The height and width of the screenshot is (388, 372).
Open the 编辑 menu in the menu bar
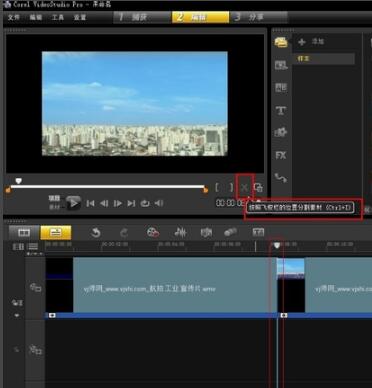[x=36, y=17]
